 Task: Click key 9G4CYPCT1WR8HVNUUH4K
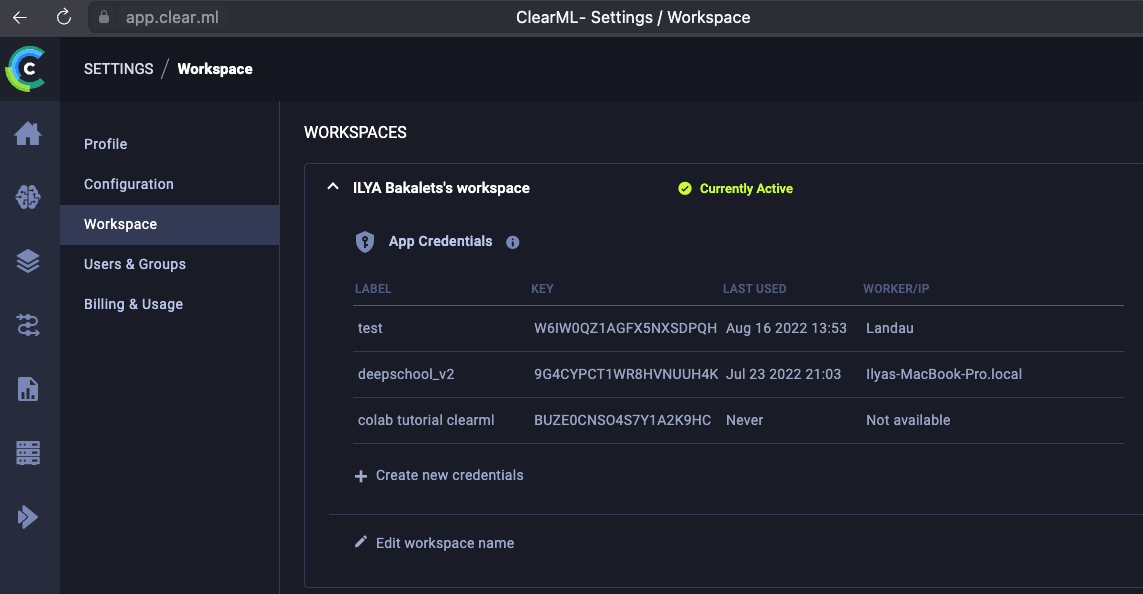pos(626,374)
